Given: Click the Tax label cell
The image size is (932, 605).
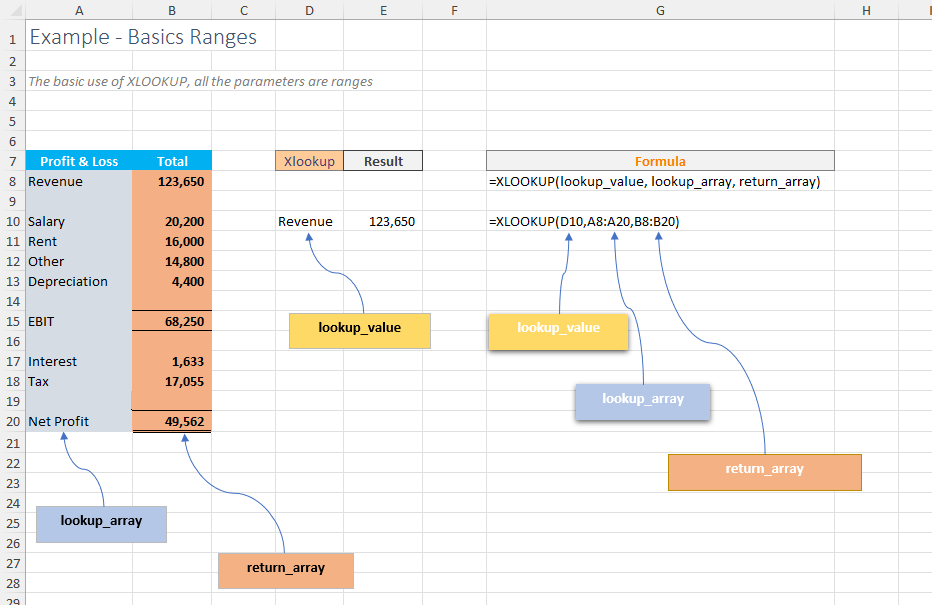Looking at the screenshot, I should click(x=79, y=382).
